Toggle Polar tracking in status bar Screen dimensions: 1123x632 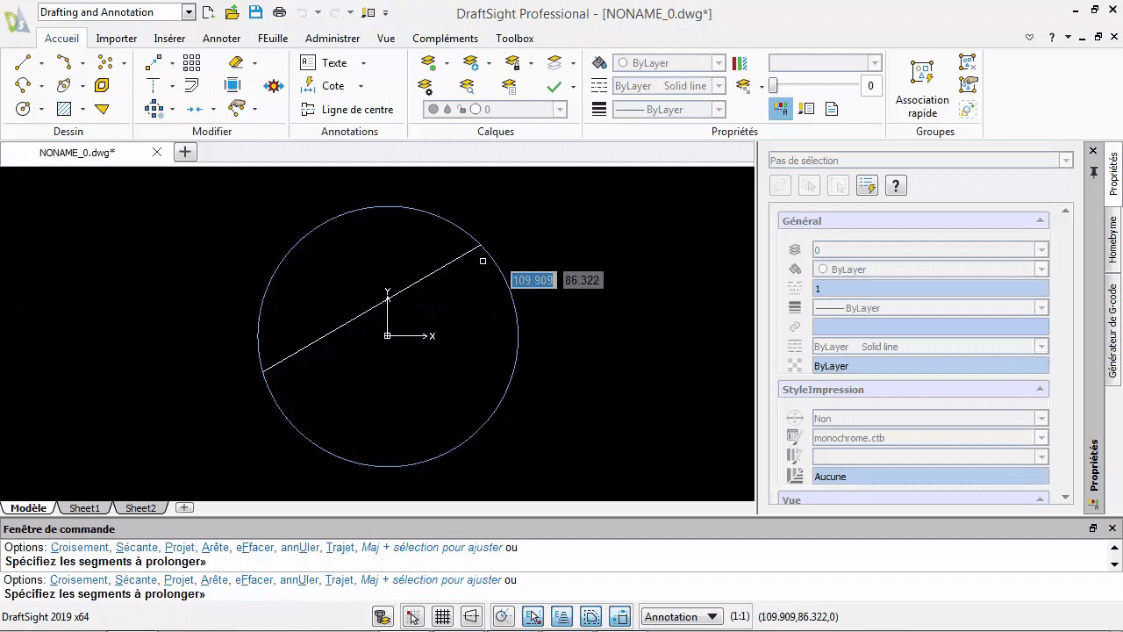(503, 616)
